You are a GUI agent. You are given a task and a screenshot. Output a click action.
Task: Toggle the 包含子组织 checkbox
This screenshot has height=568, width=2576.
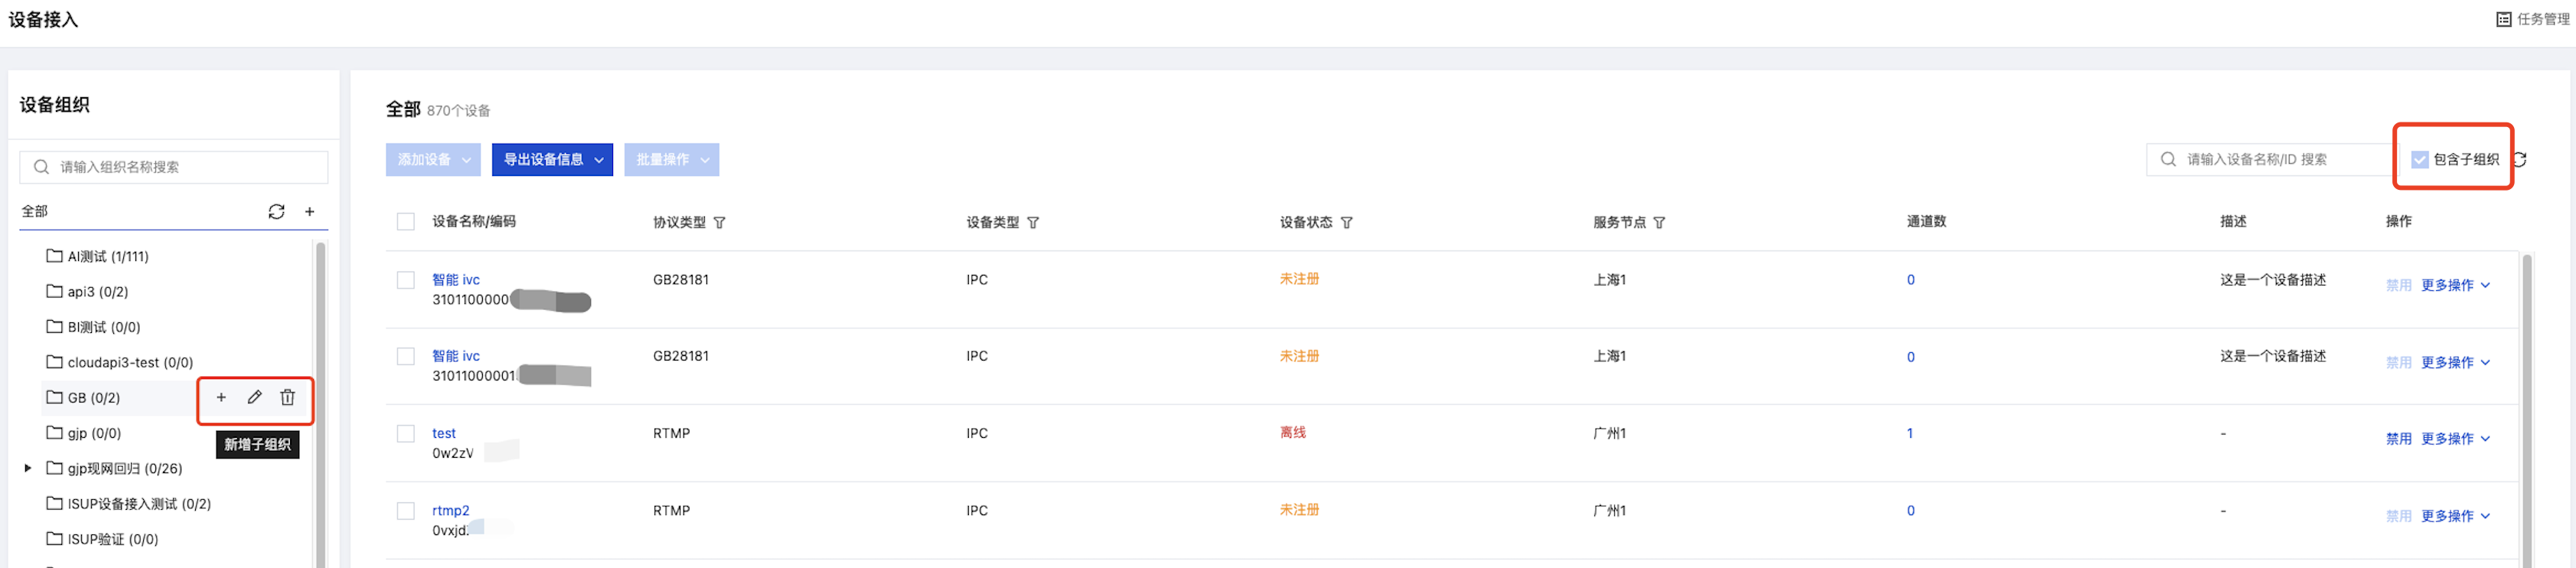point(2420,160)
